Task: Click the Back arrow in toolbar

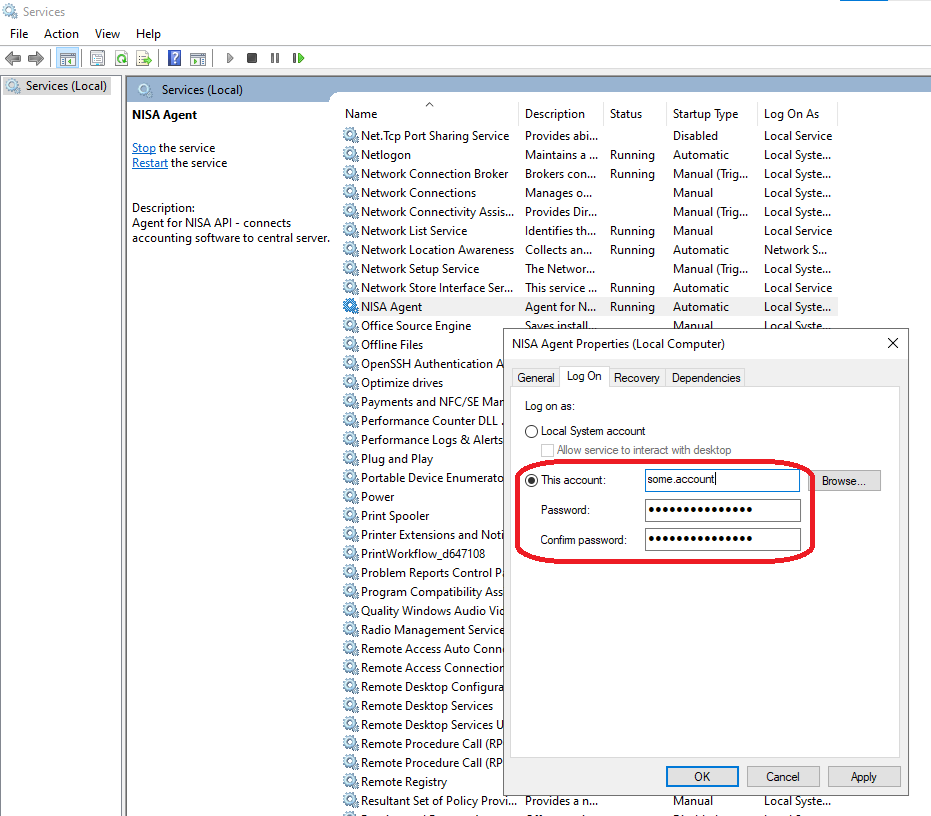Action: [13, 59]
